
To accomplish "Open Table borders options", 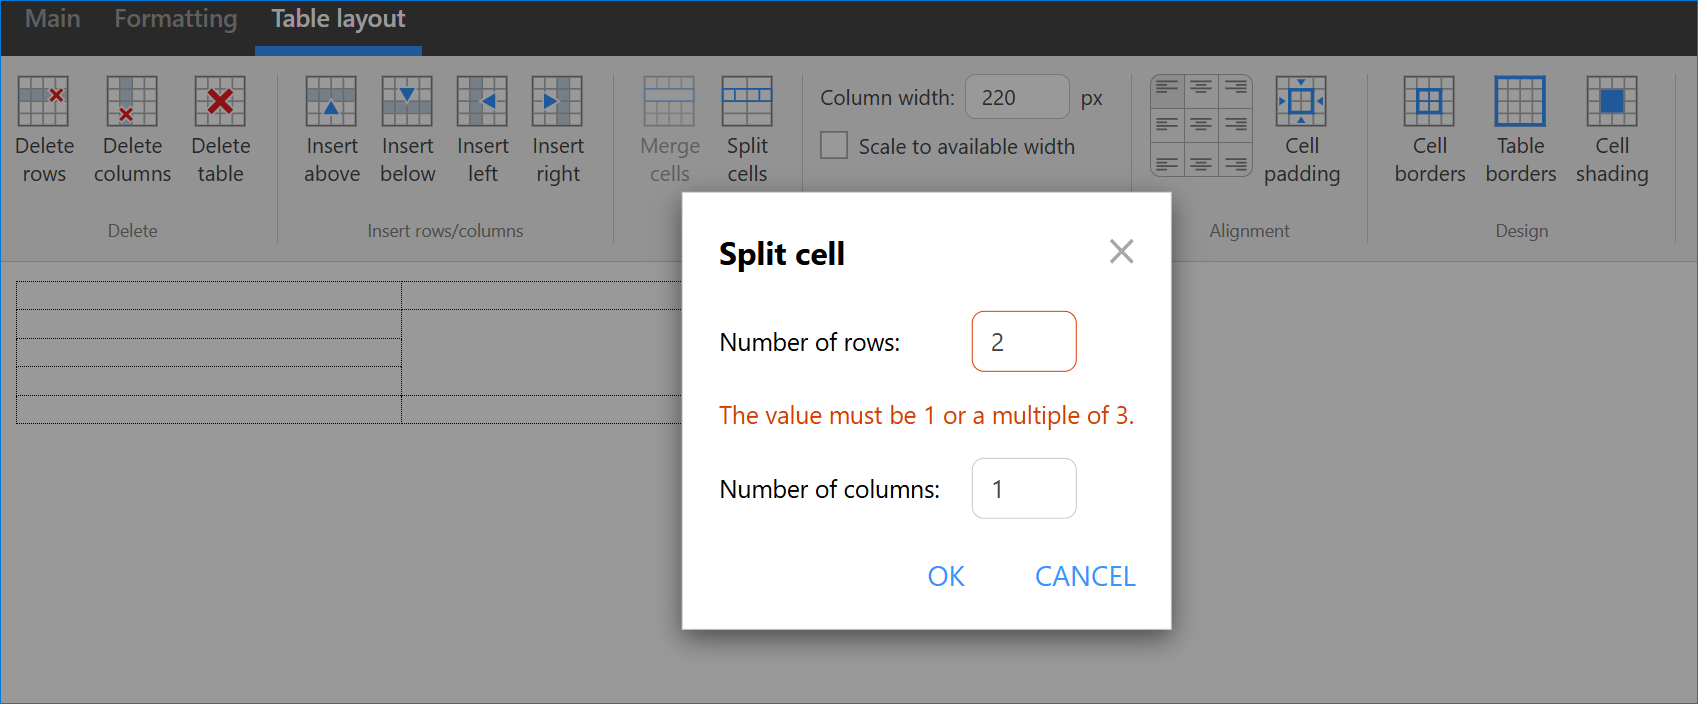I will (1520, 129).
